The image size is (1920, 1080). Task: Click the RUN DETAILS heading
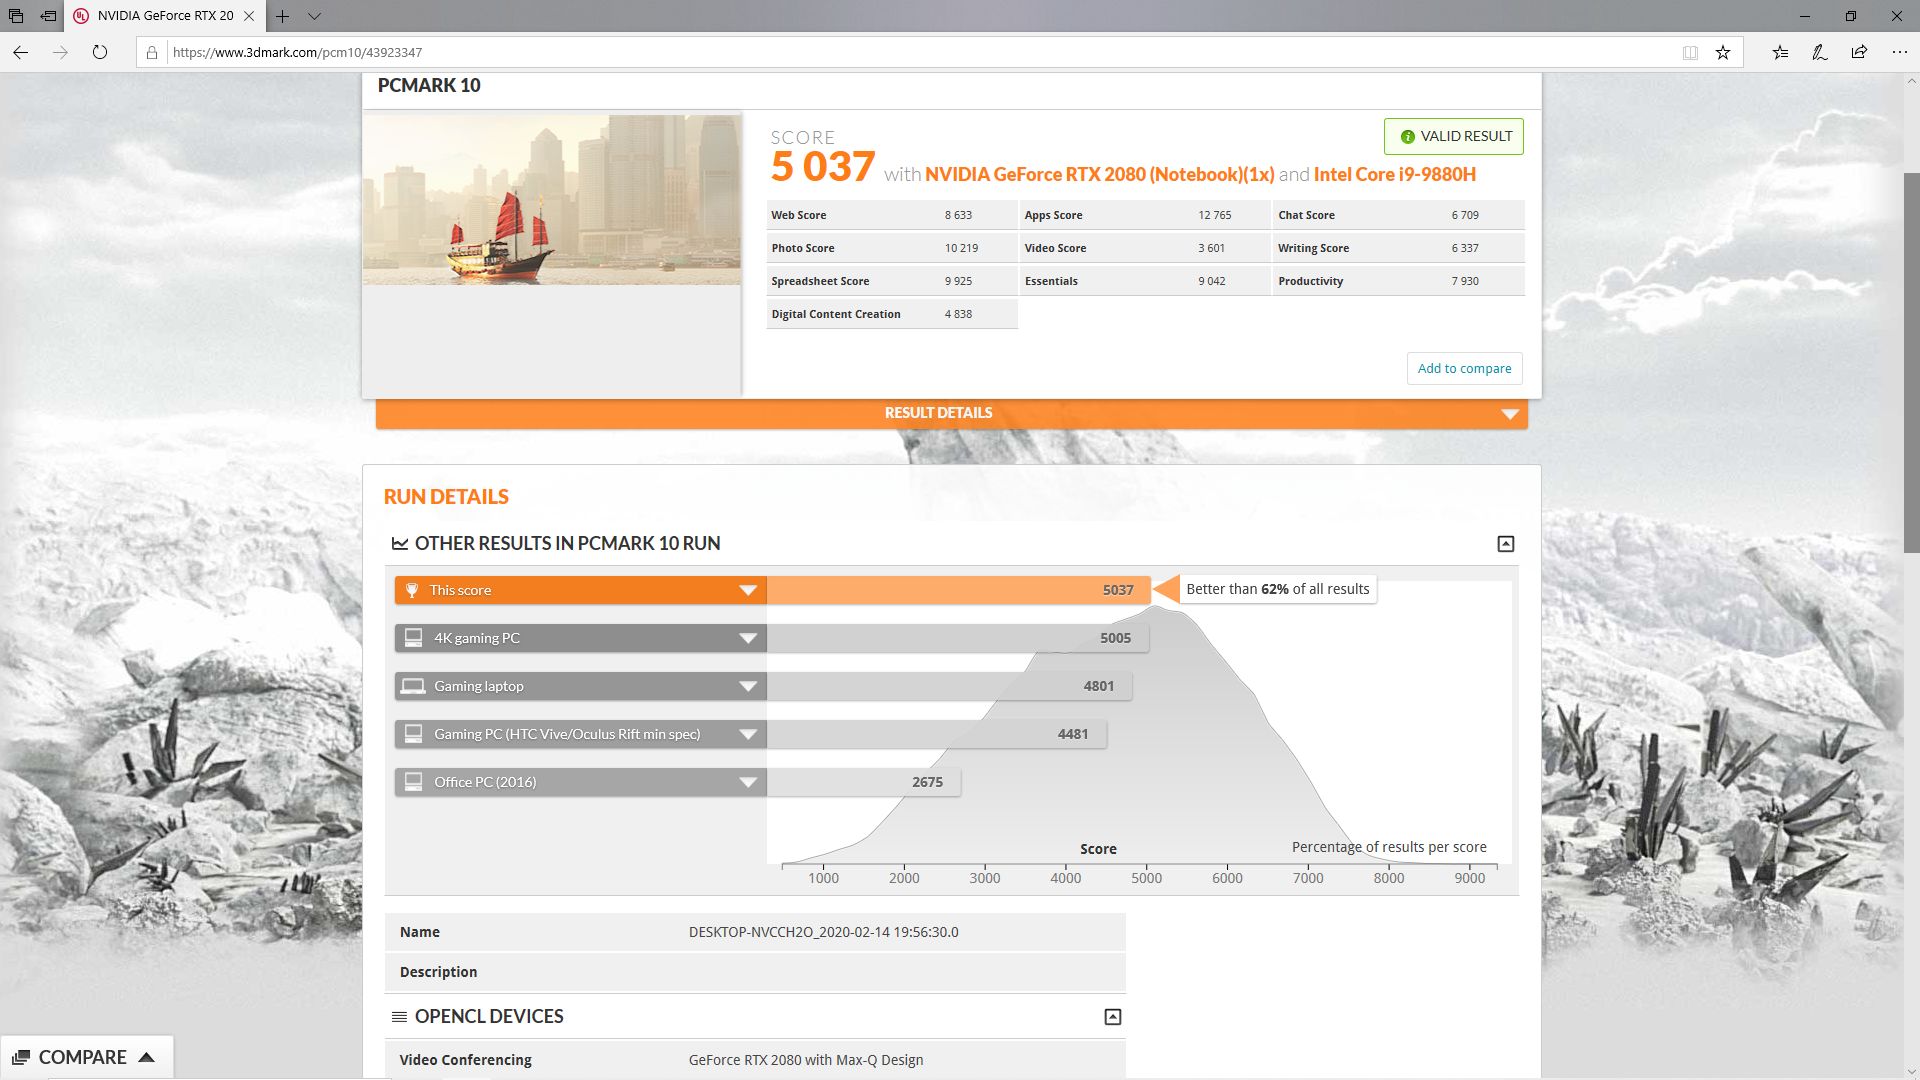click(x=446, y=497)
